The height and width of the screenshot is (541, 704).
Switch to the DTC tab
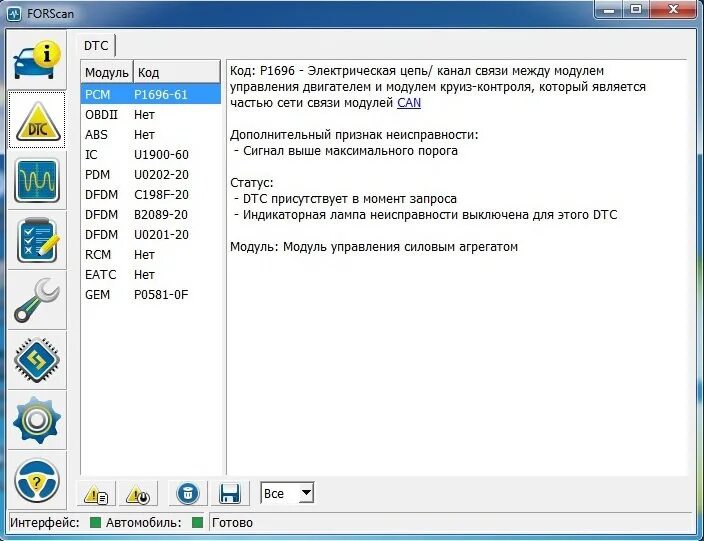(x=97, y=45)
